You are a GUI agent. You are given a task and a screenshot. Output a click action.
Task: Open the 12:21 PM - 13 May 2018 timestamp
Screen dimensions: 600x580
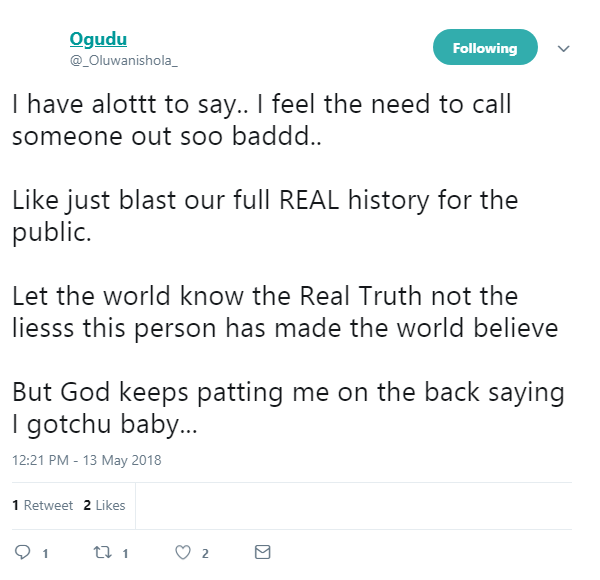coord(87,461)
